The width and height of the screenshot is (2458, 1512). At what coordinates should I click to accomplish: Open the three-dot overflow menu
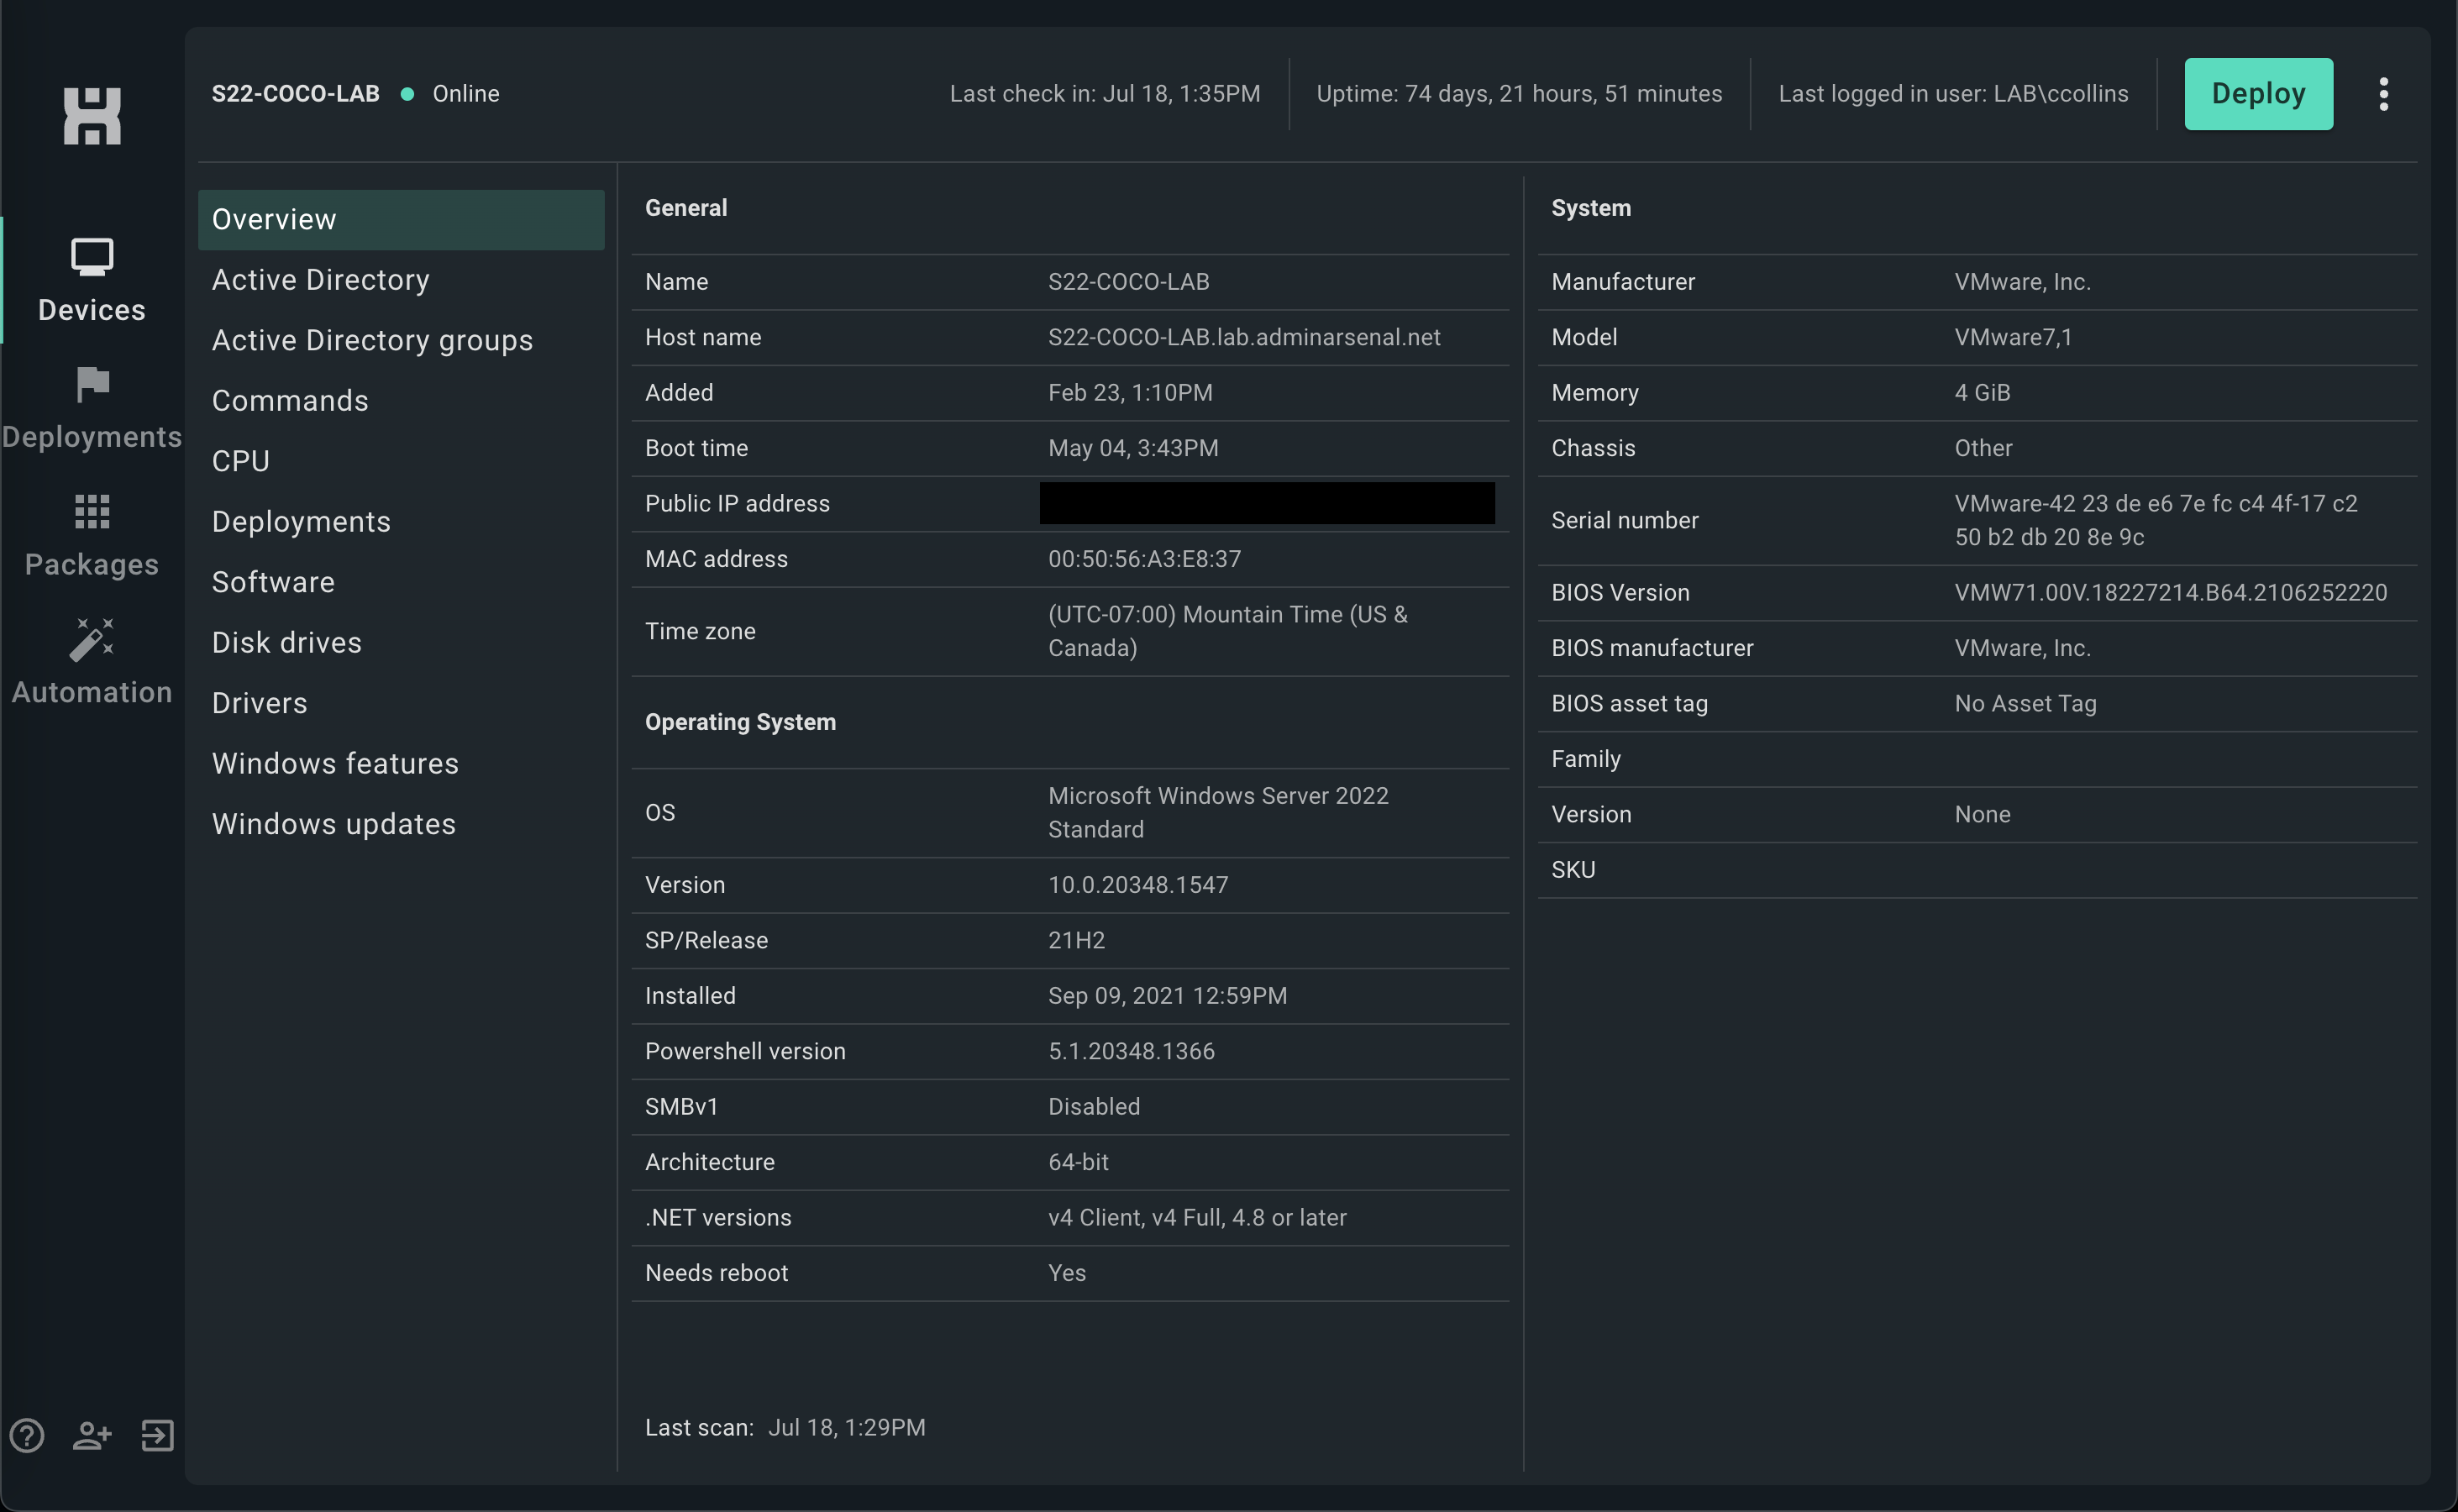[x=2383, y=93]
